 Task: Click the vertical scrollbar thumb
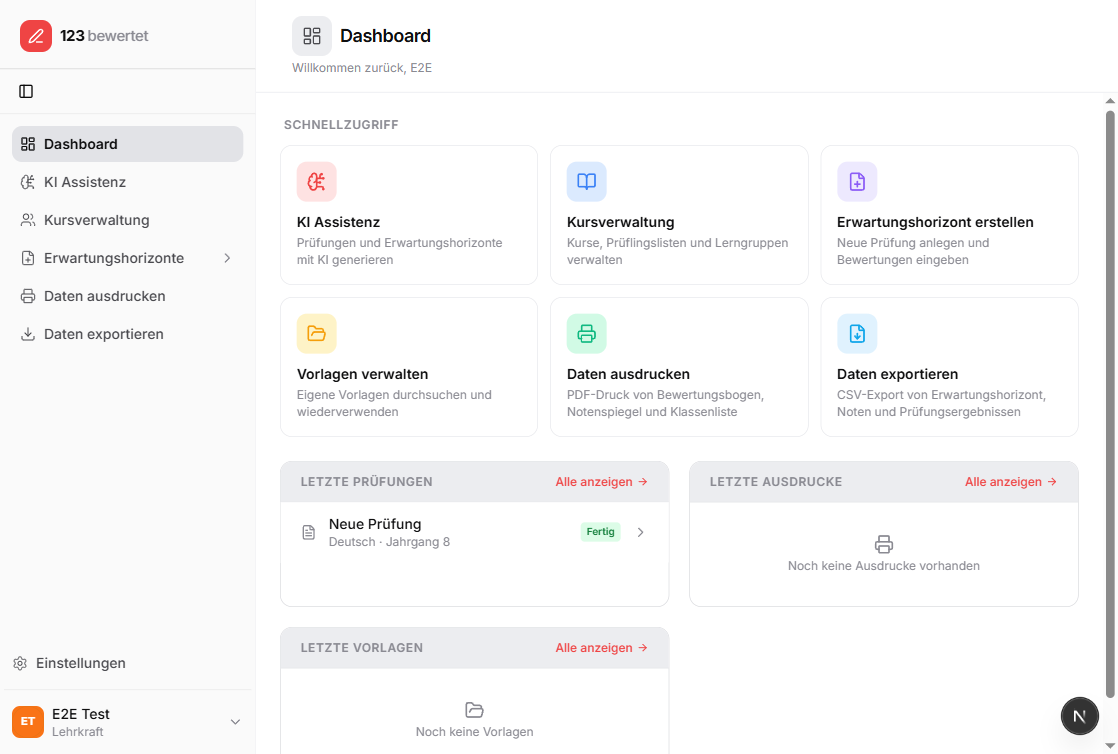1110,404
